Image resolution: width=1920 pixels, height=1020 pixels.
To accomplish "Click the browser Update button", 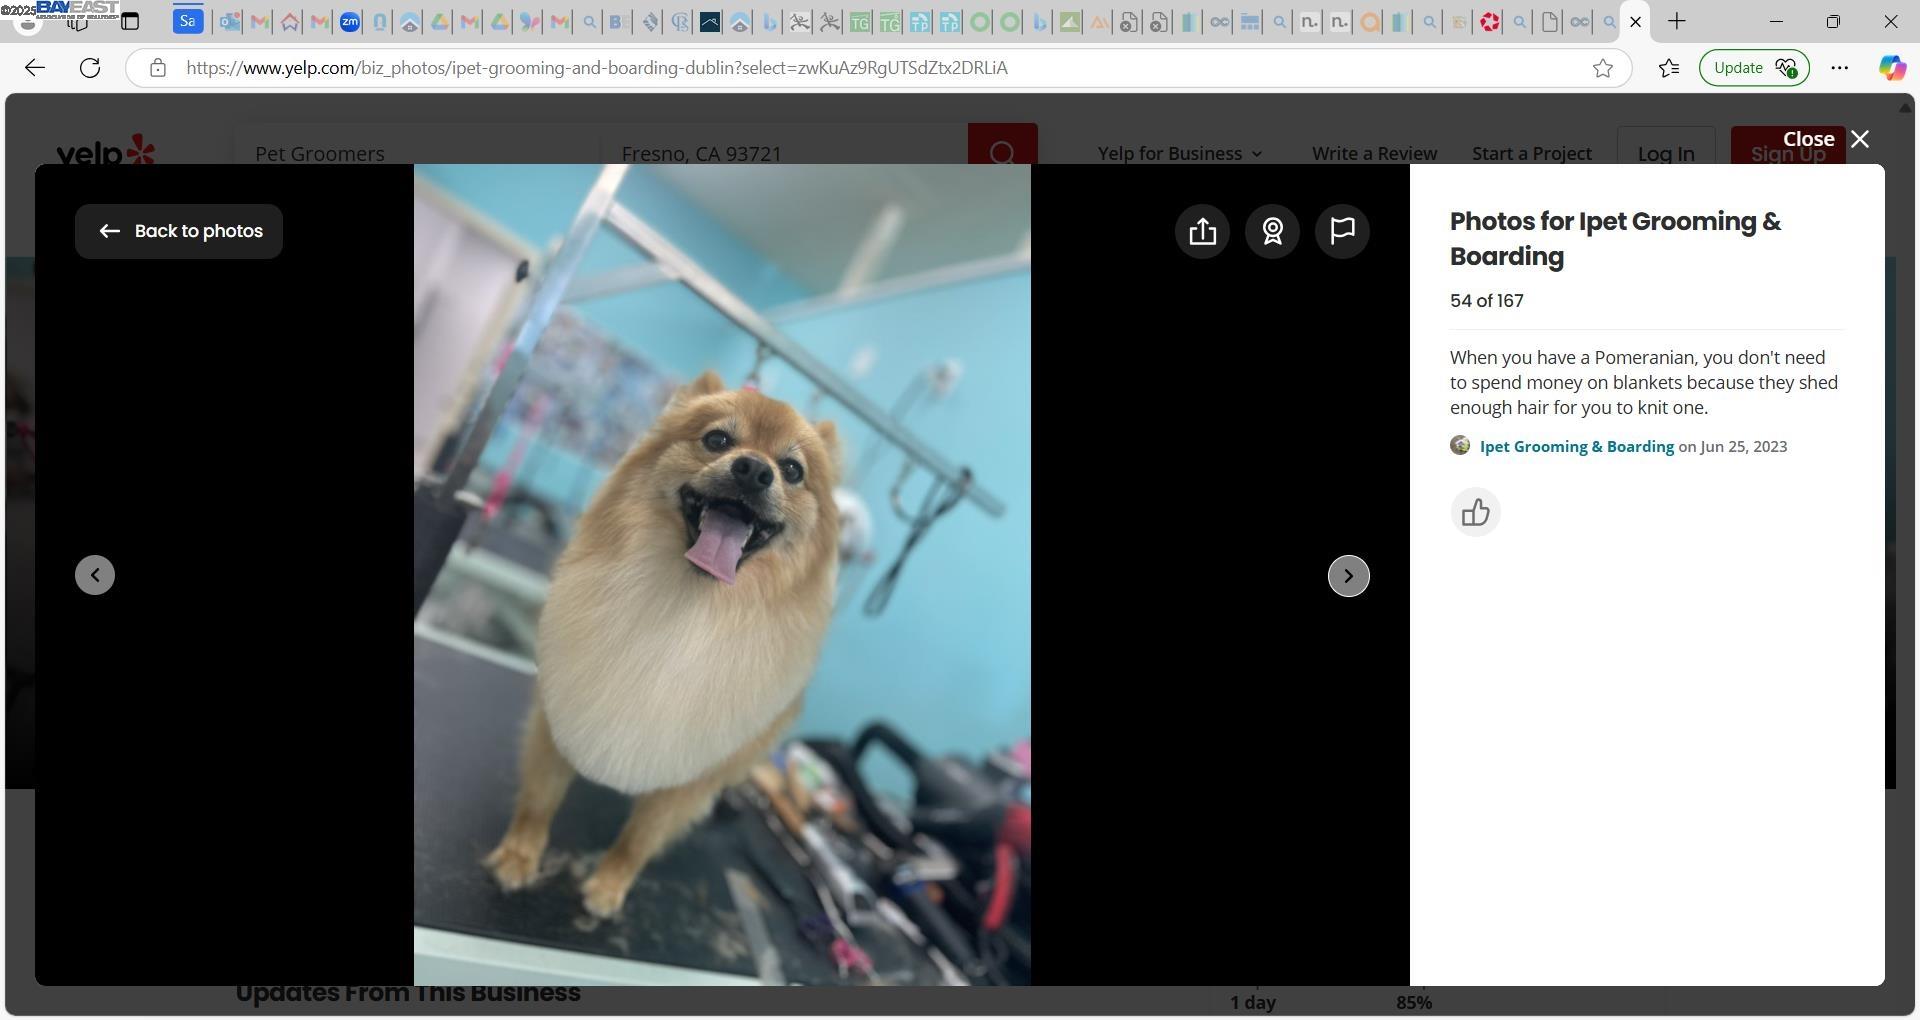I will point(1754,68).
